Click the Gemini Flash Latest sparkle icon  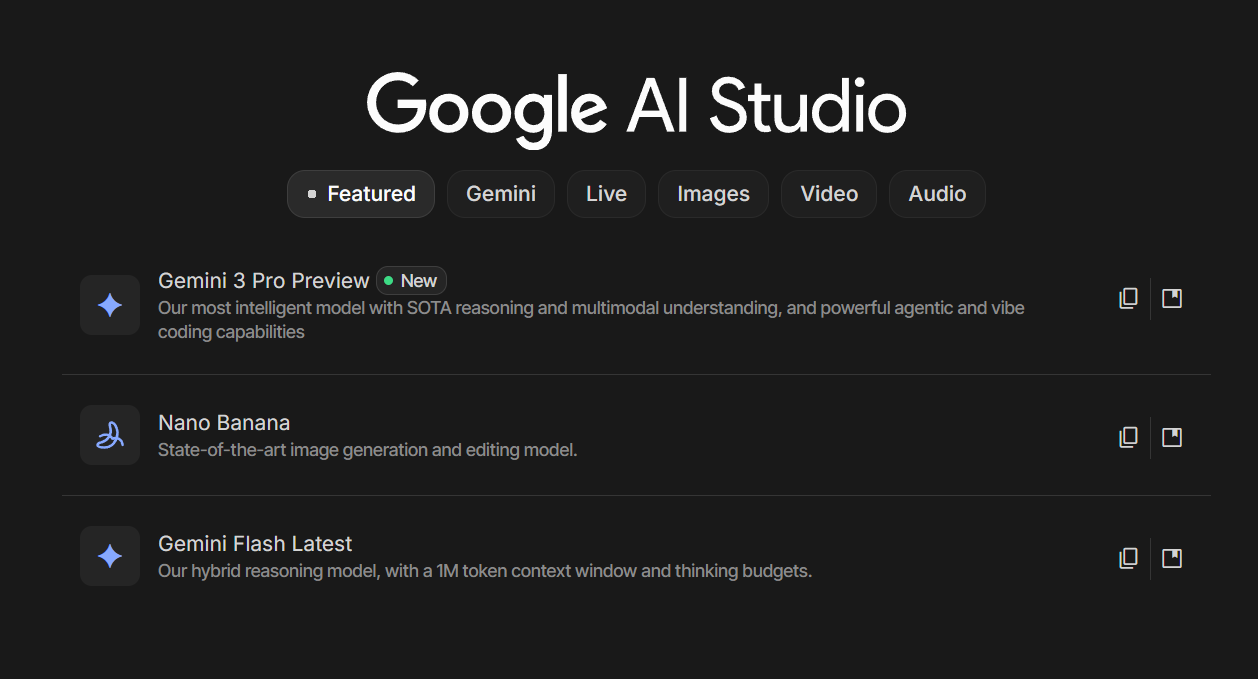click(110, 556)
